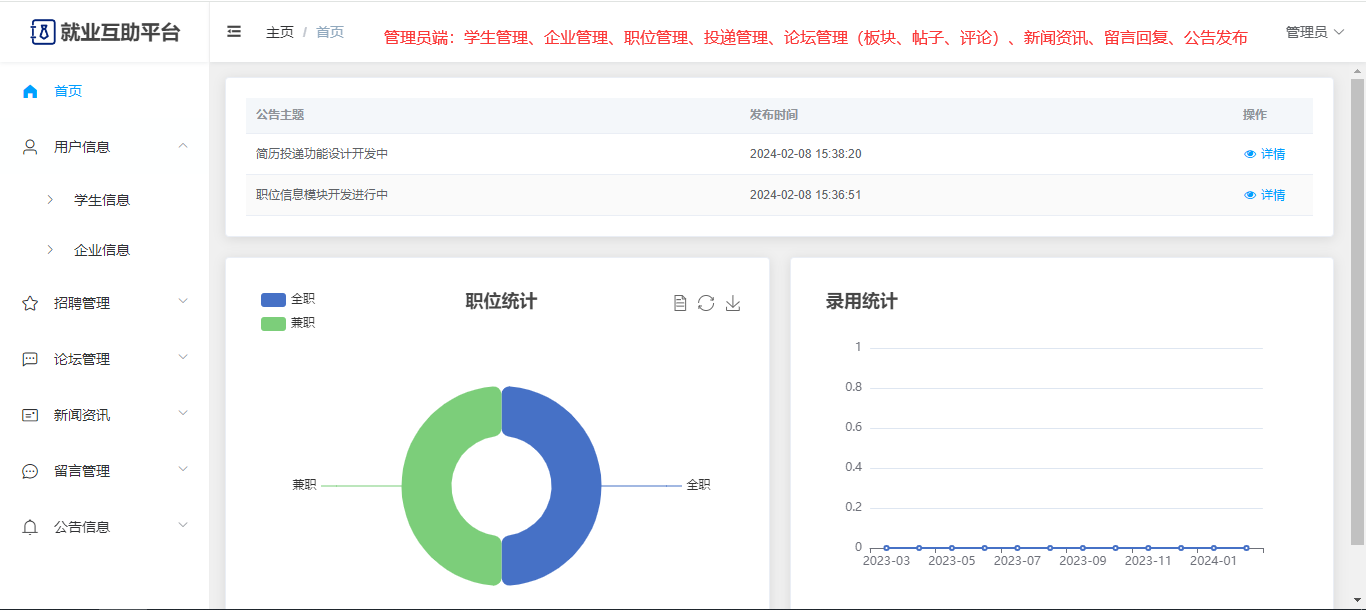Image resolution: width=1366 pixels, height=610 pixels.
Task: Click the chat bubble icon for 论坛管理
Action: [x=30, y=359]
